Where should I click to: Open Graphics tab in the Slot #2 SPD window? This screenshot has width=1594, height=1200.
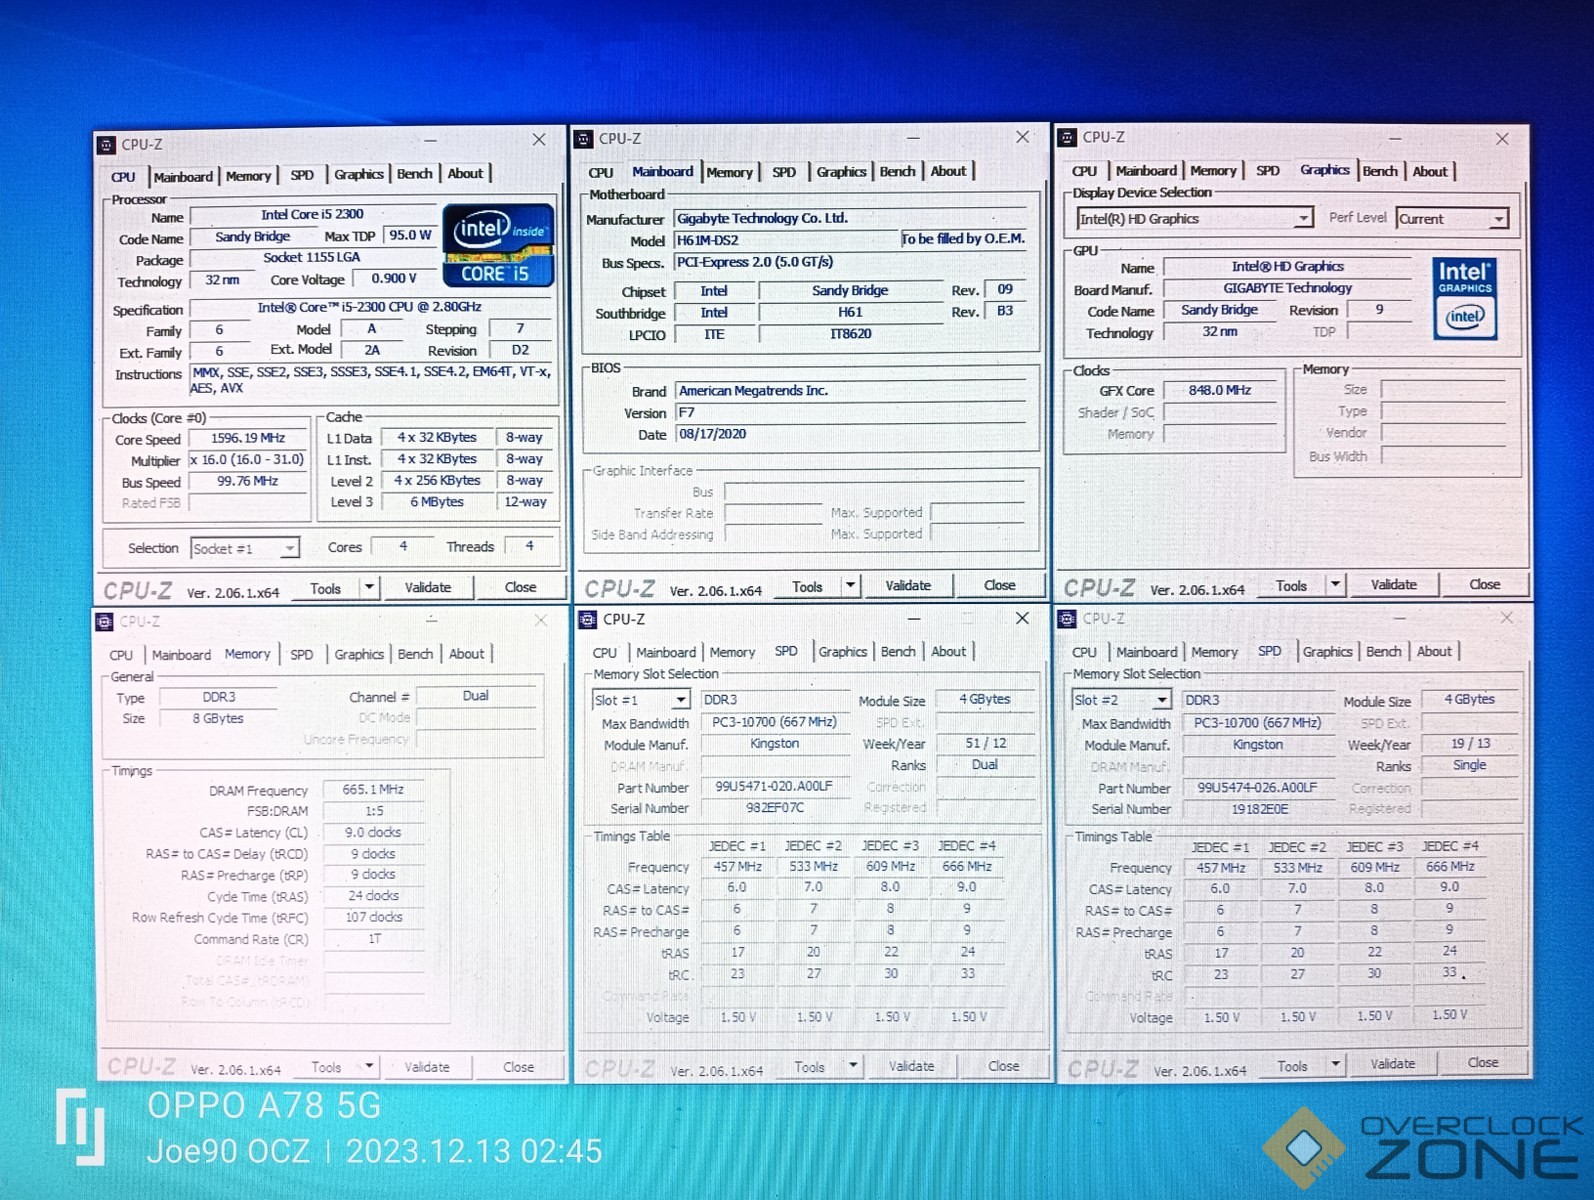1327,652
